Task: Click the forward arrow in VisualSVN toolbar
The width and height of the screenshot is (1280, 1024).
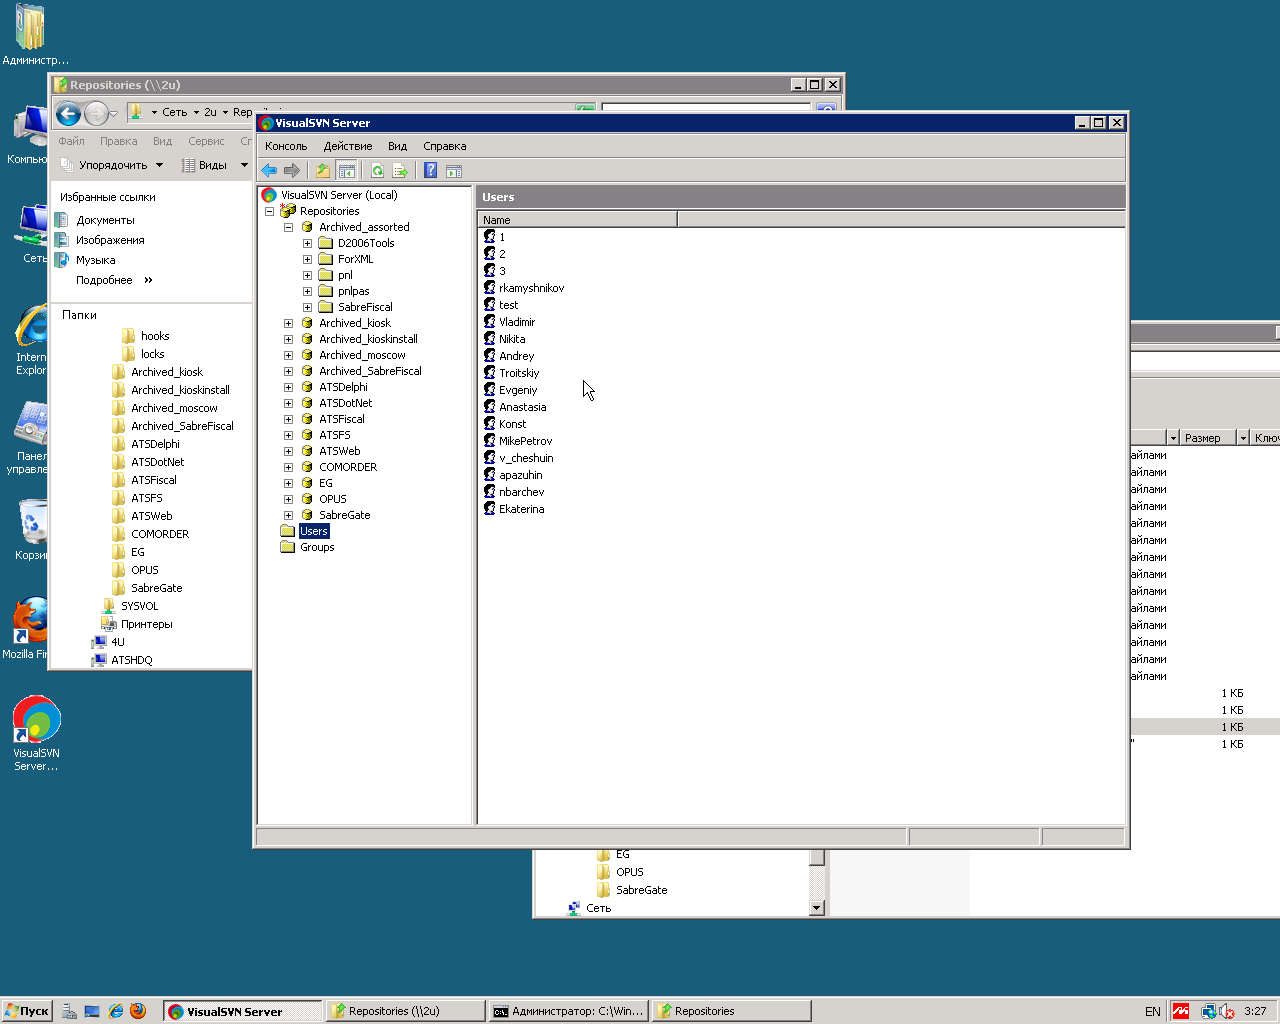Action: click(292, 170)
